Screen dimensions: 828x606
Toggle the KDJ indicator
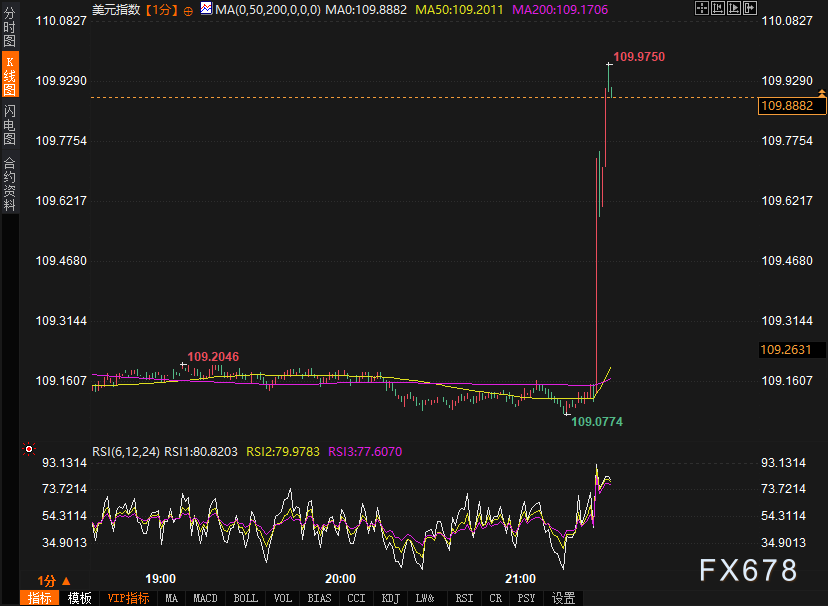[x=389, y=598]
